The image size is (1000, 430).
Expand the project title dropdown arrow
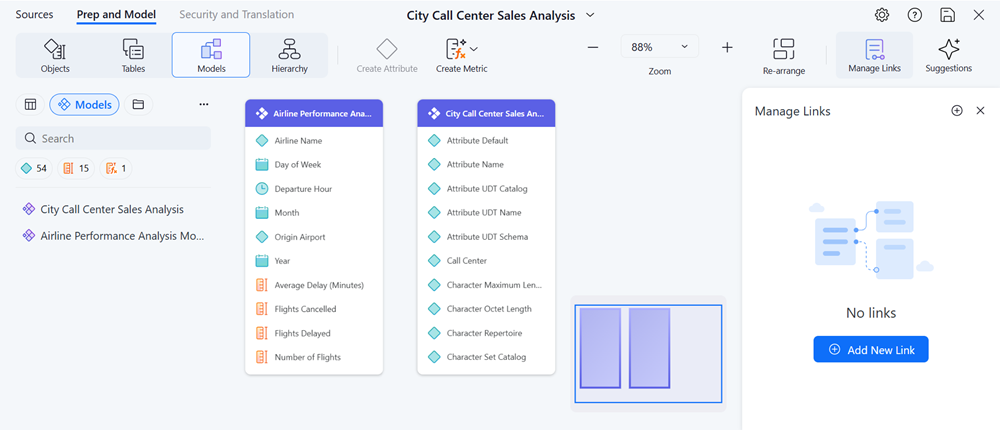point(590,15)
